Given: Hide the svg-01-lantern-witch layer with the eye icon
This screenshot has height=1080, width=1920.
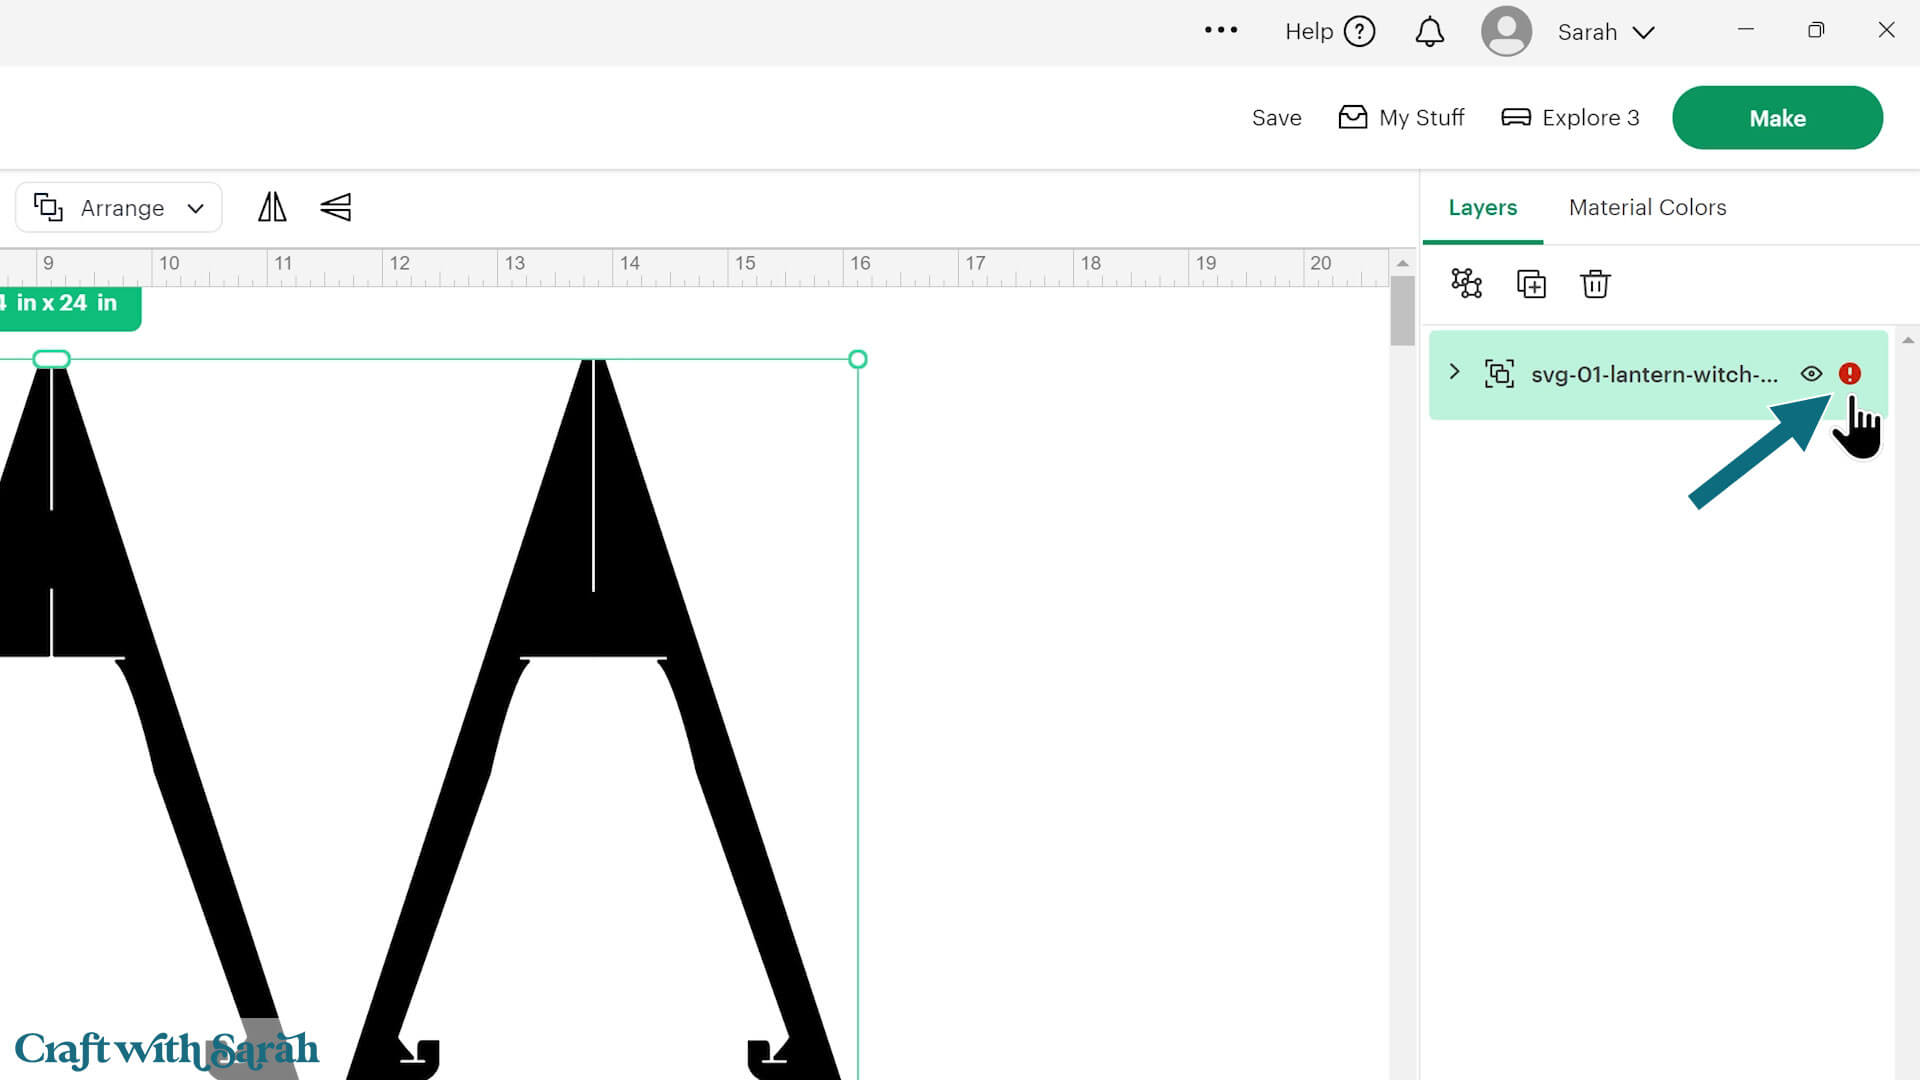Looking at the screenshot, I should point(1811,374).
